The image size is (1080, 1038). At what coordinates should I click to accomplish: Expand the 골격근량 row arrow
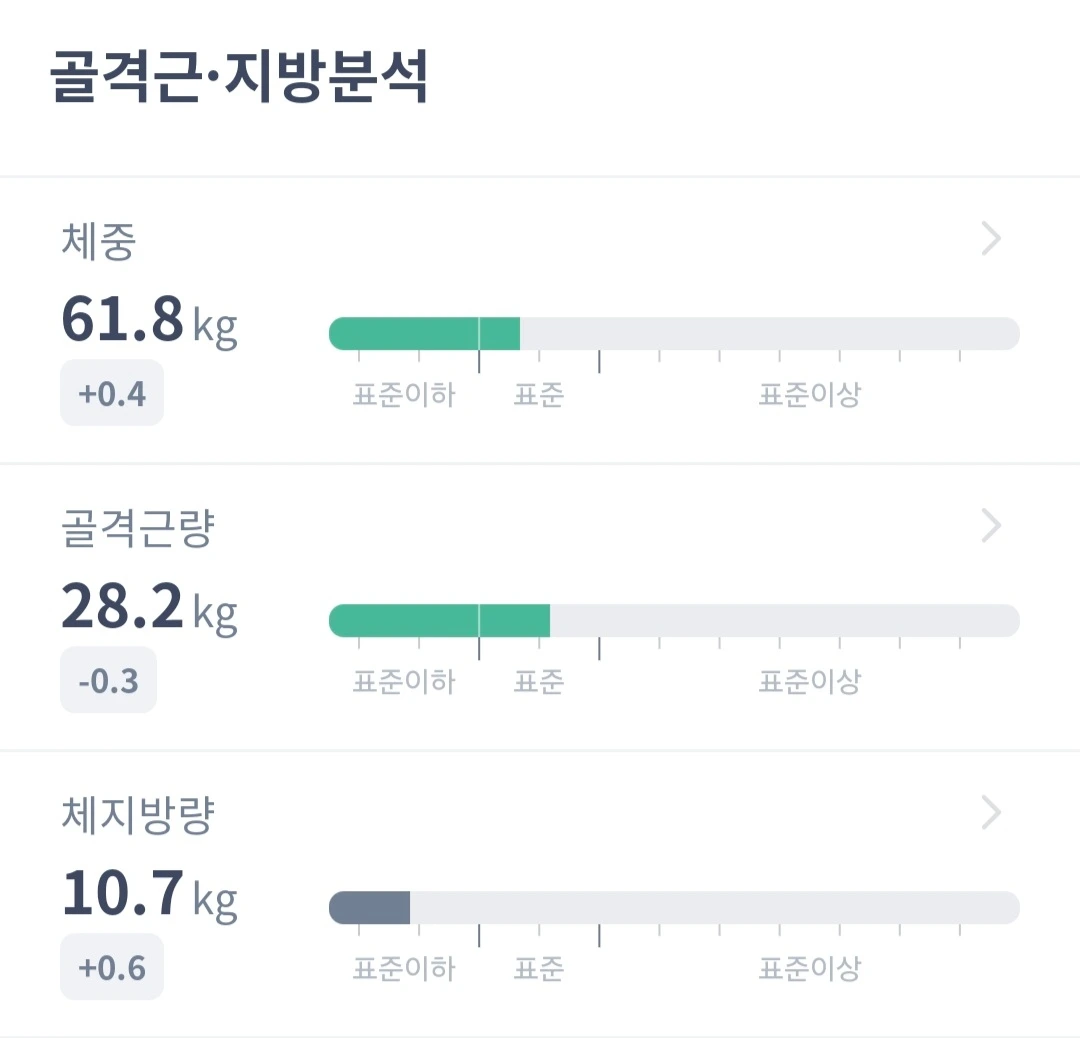pos(991,525)
